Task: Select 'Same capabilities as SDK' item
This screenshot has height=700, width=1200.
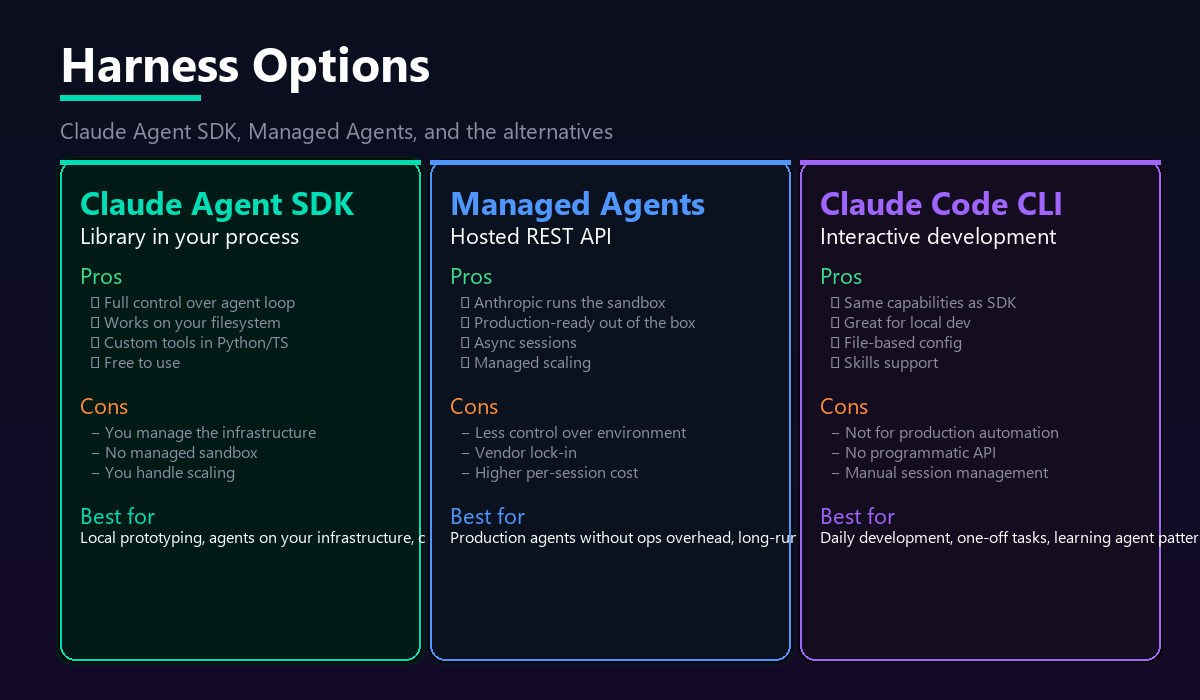Action: click(924, 303)
